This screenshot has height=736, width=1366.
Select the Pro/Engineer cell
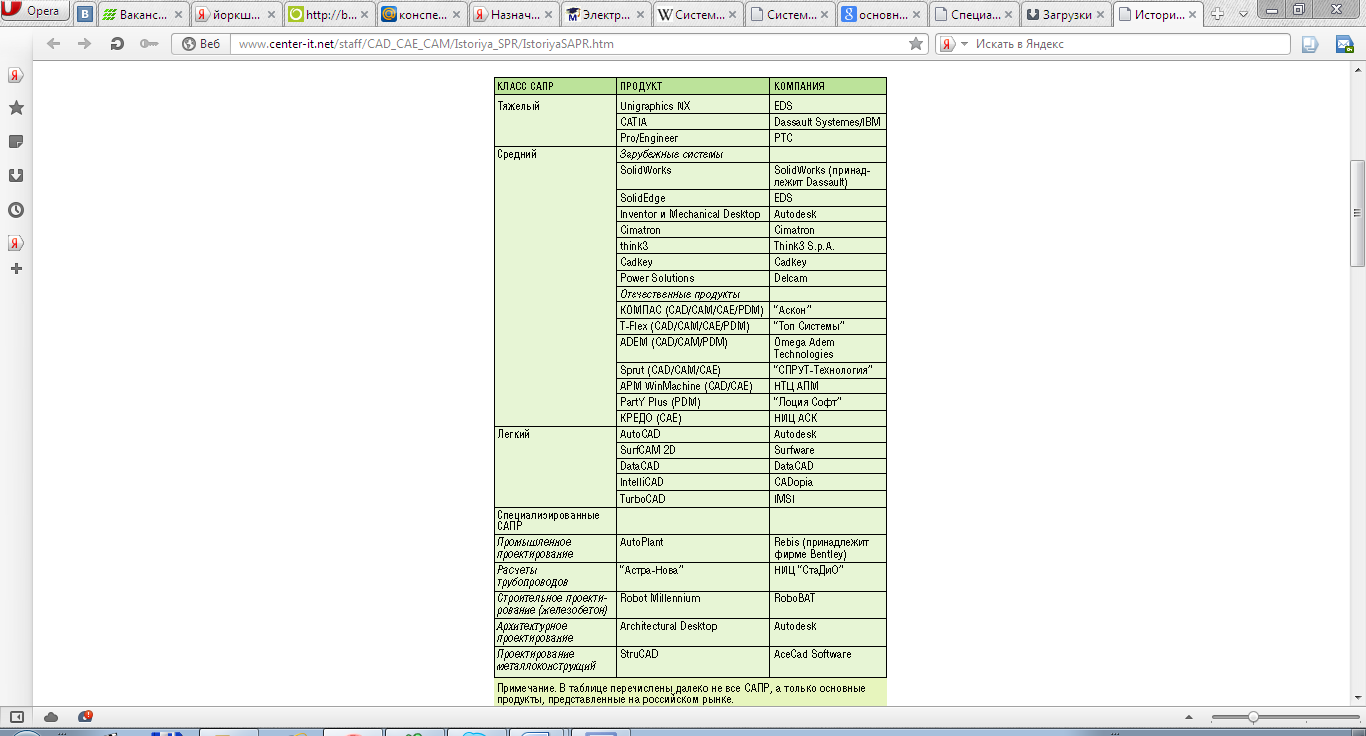pos(693,138)
